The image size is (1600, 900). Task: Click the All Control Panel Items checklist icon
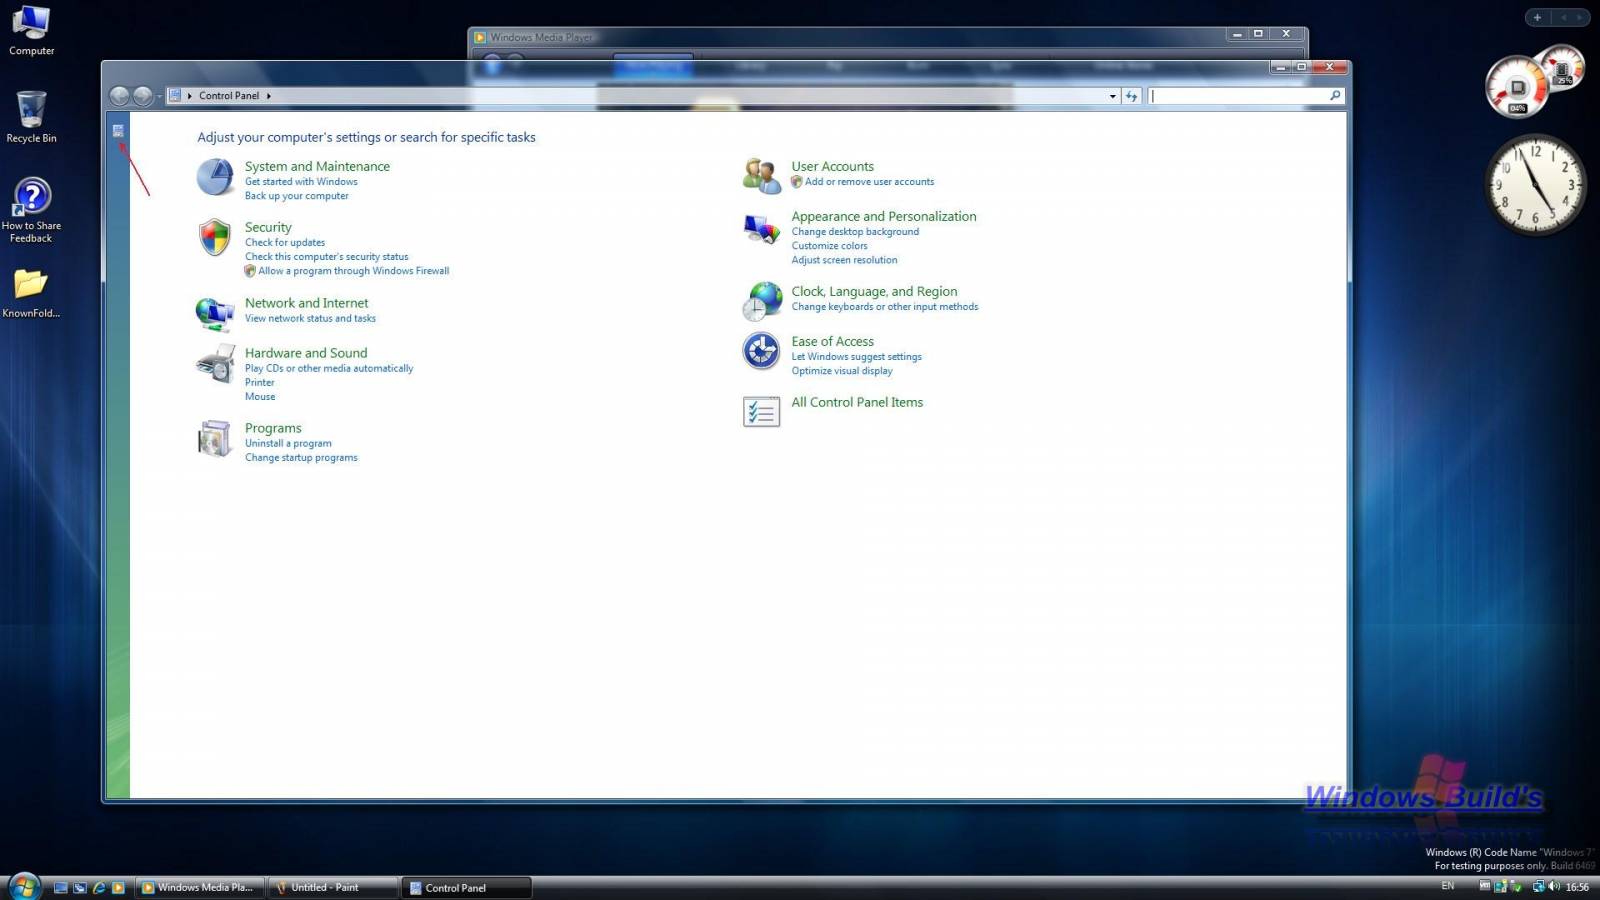click(x=762, y=412)
